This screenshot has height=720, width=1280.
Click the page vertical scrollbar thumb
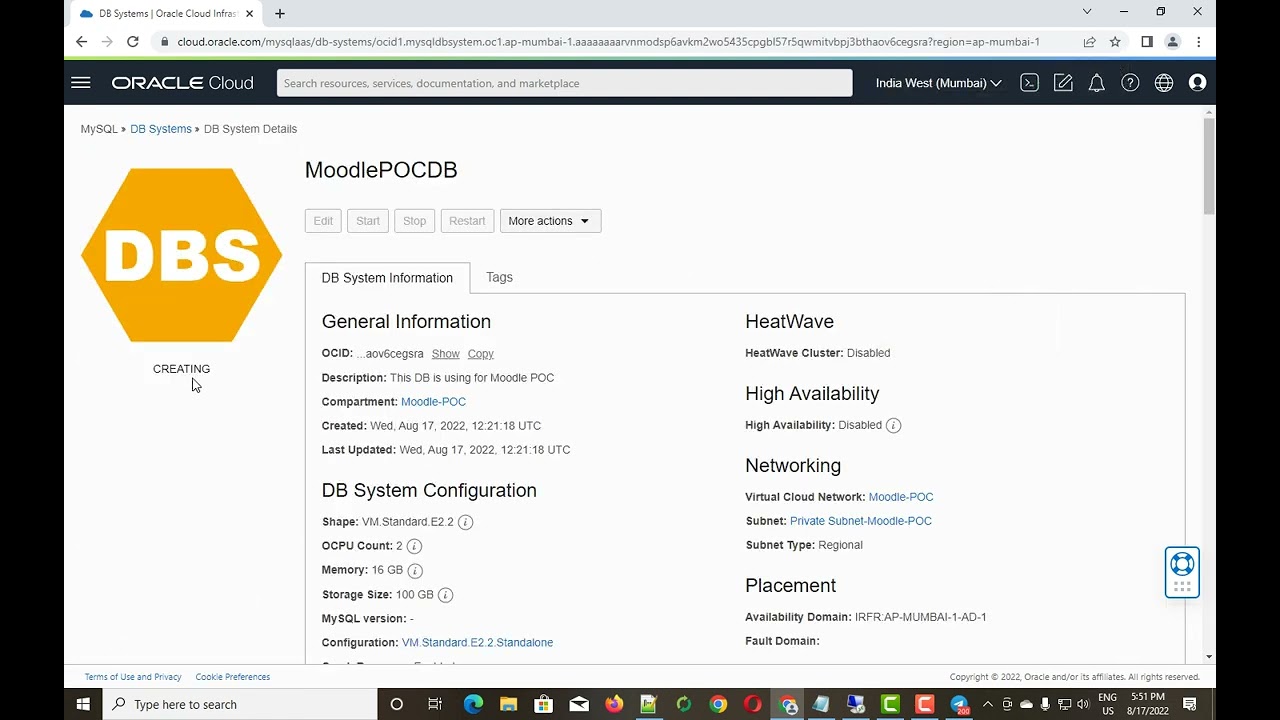[1209, 165]
